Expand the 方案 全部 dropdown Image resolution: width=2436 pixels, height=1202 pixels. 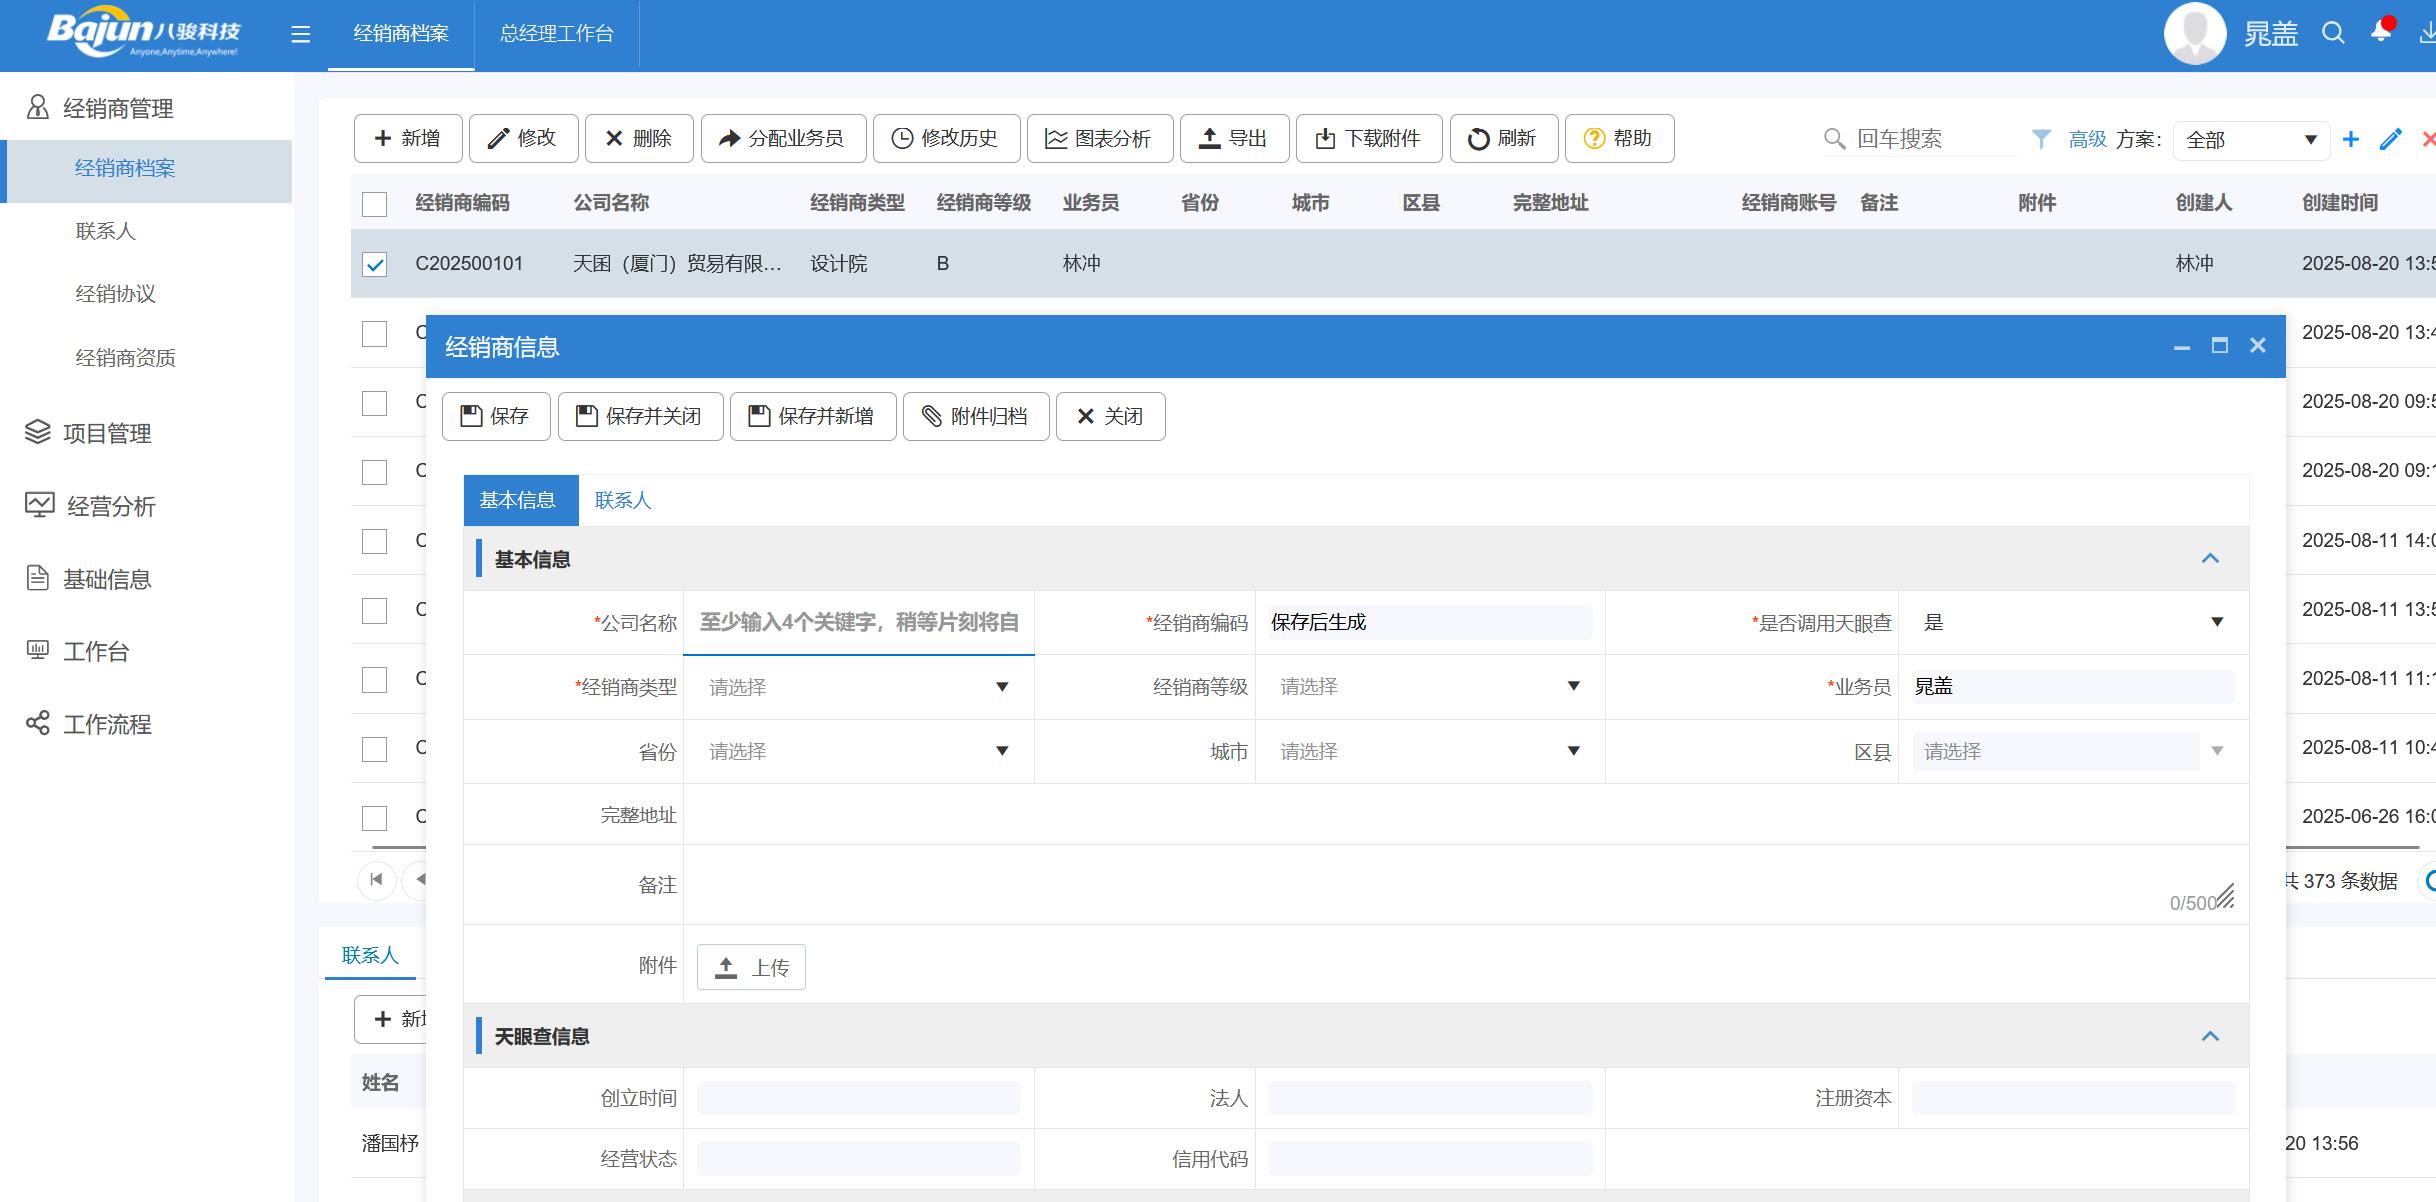click(2250, 140)
